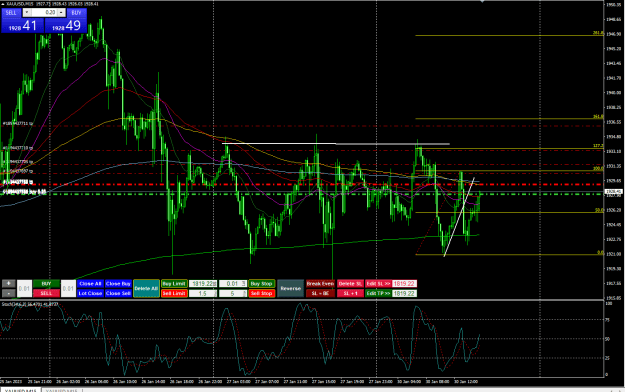Viewport: 625px width, 392px height.
Task: Click the Fibonacci 0.0 level line
Action: [x=509, y=254]
